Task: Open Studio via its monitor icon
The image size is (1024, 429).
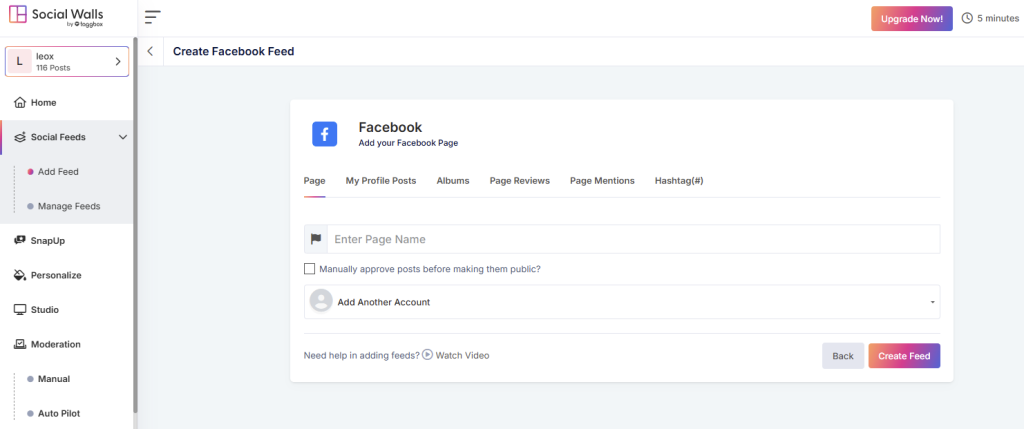Action: point(20,310)
